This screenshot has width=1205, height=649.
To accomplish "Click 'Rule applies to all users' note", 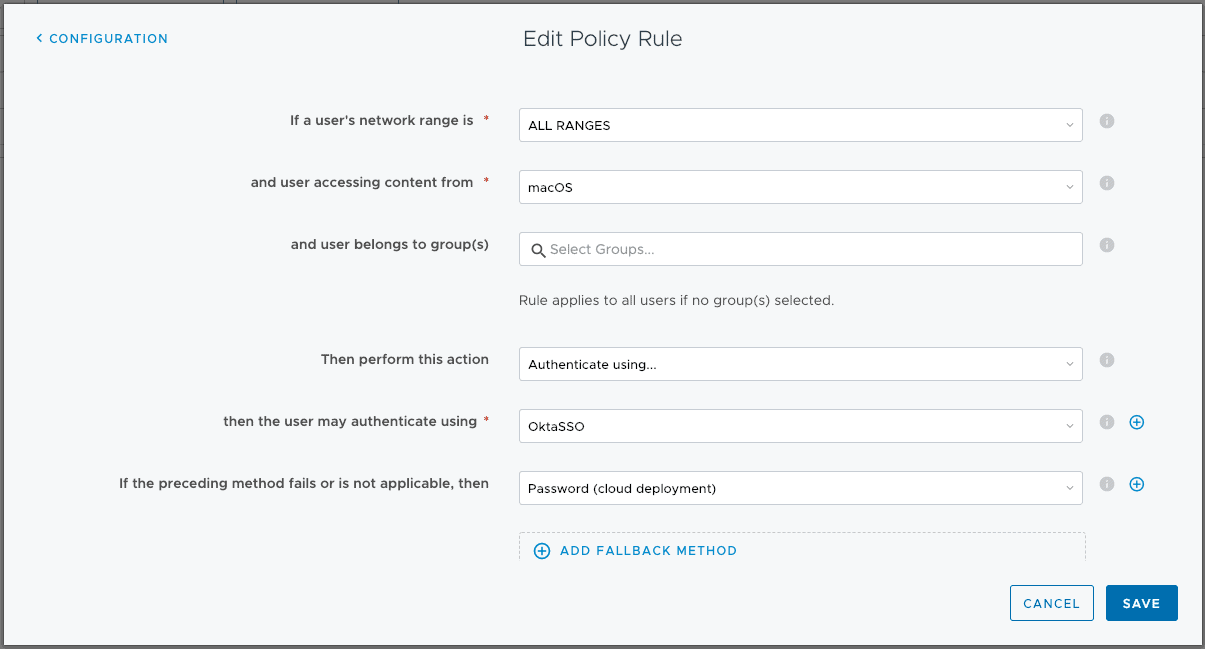I will pos(676,300).
